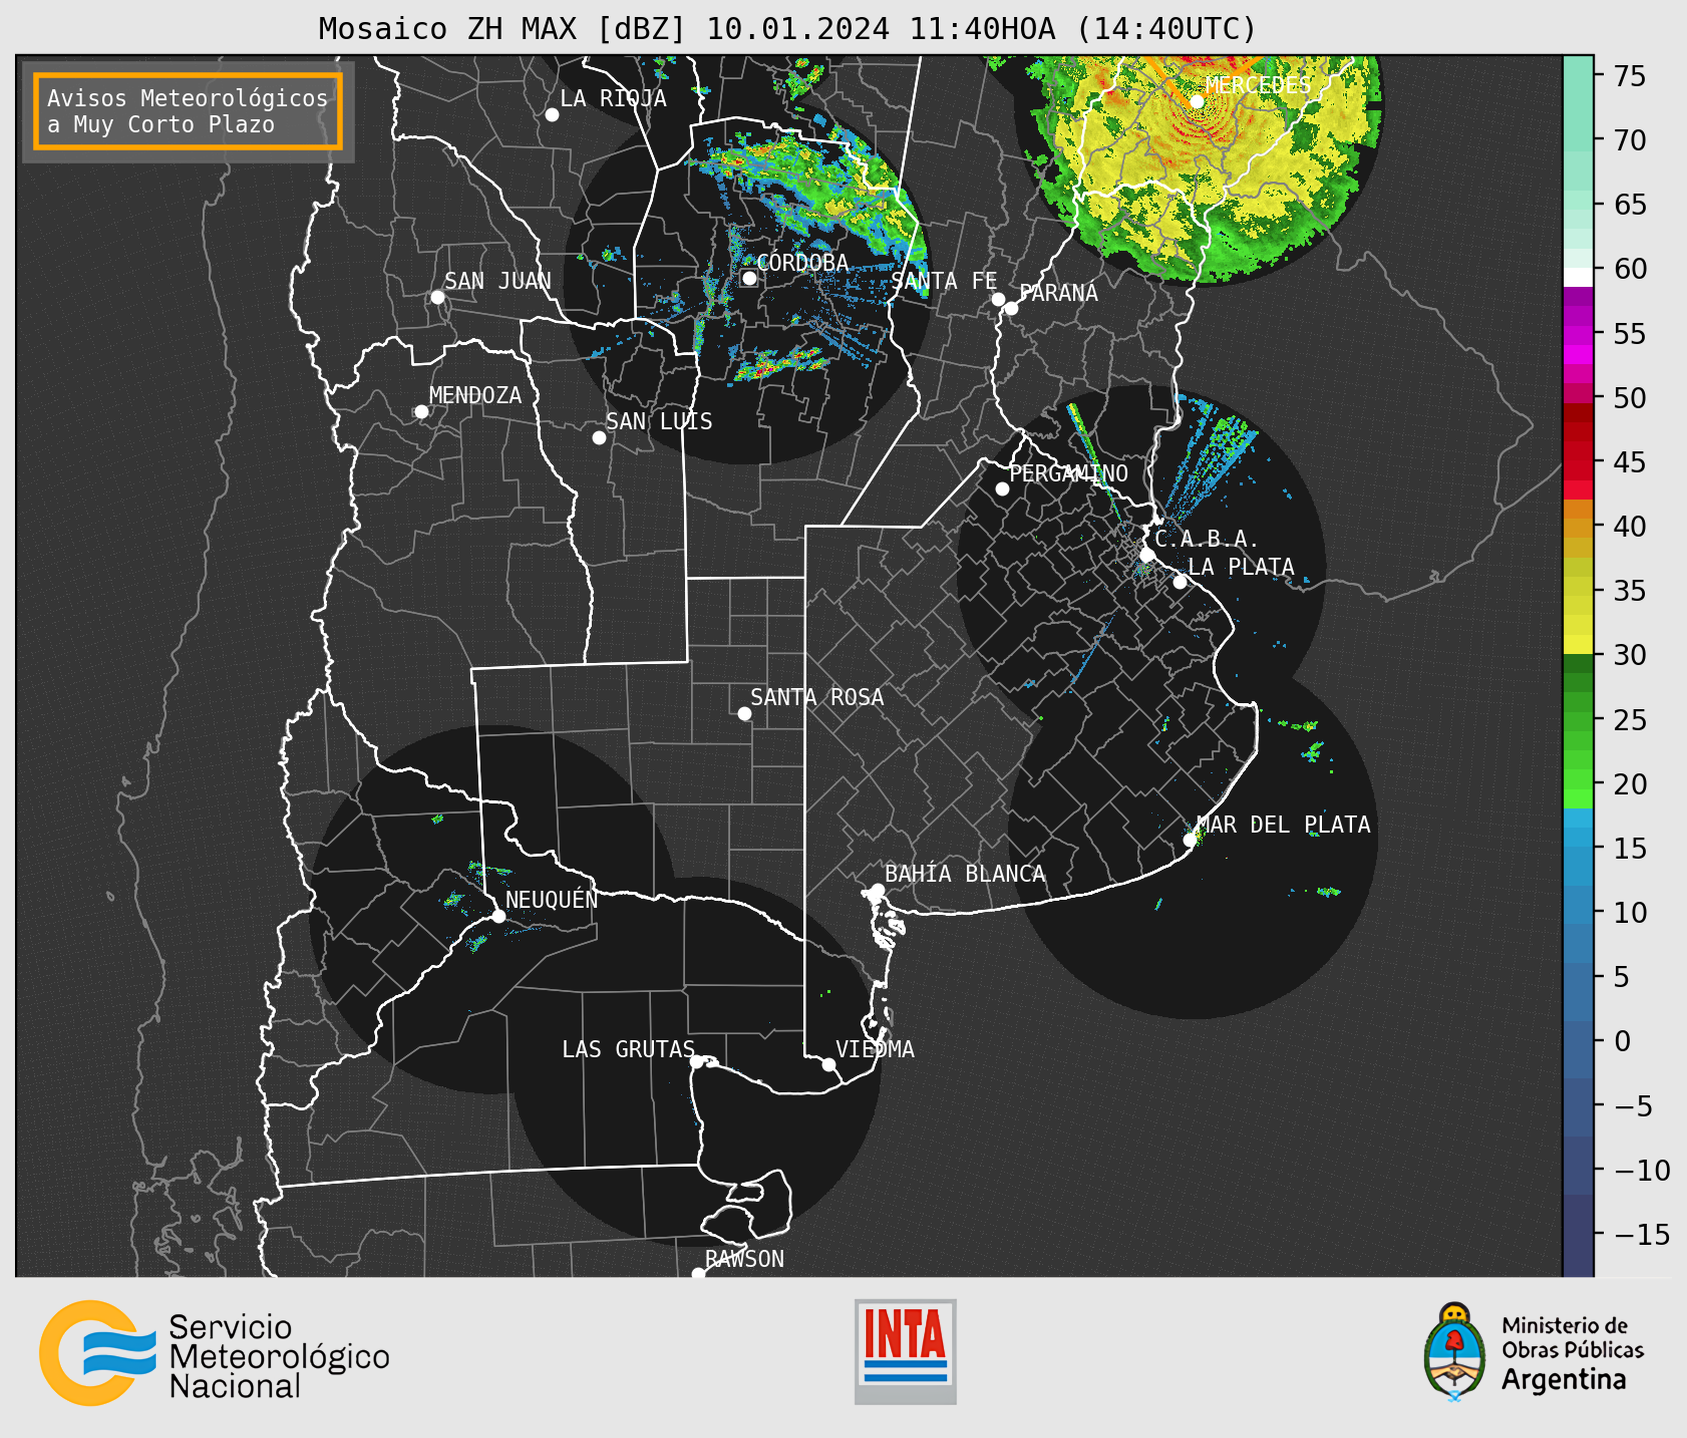Image resolution: width=1687 pixels, height=1438 pixels.
Task: Click the 60 dBZ white band on scale
Action: tap(1578, 277)
